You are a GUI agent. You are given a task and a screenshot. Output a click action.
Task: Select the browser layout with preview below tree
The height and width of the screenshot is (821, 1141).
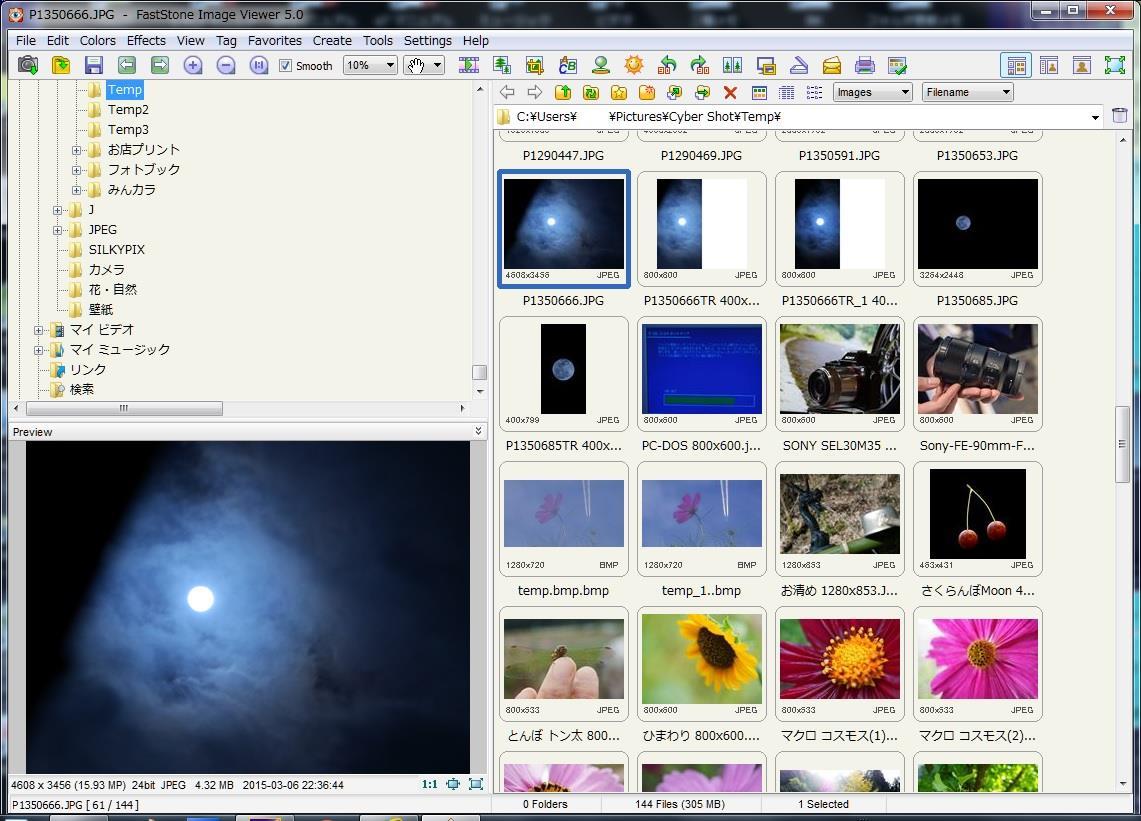1017,66
